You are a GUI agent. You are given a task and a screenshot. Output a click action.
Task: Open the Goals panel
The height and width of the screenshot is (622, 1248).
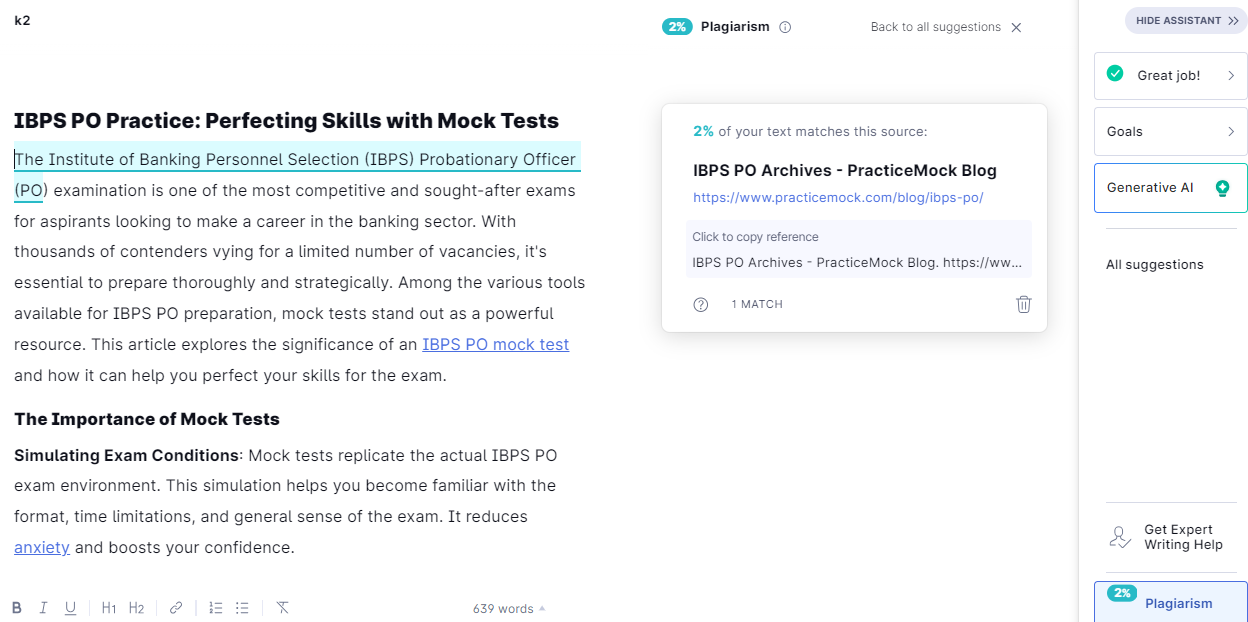pyautogui.click(x=1171, y=131)
